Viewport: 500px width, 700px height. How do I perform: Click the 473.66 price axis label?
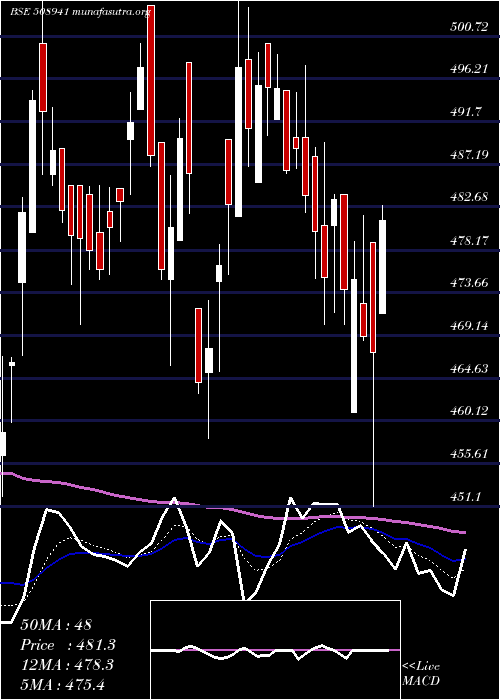tap(469, 283)
